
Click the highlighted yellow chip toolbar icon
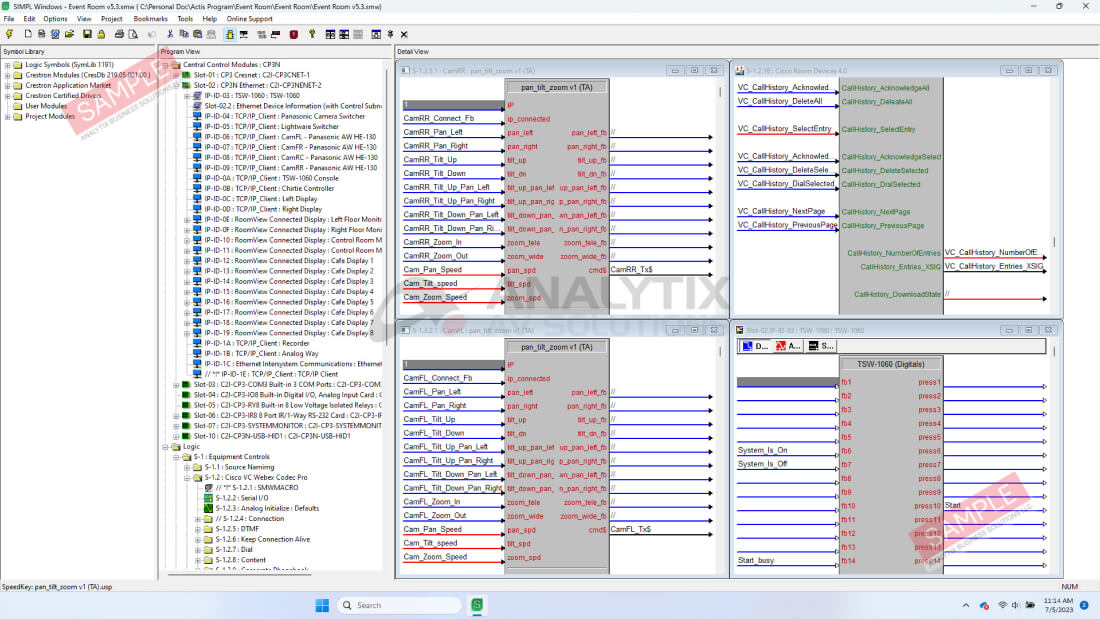click(229, 34)
